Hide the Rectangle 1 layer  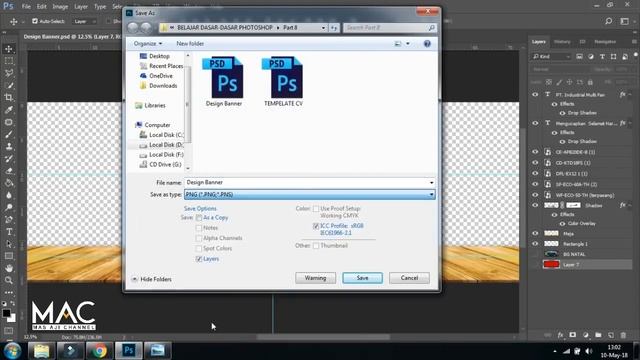click(535, 244)
